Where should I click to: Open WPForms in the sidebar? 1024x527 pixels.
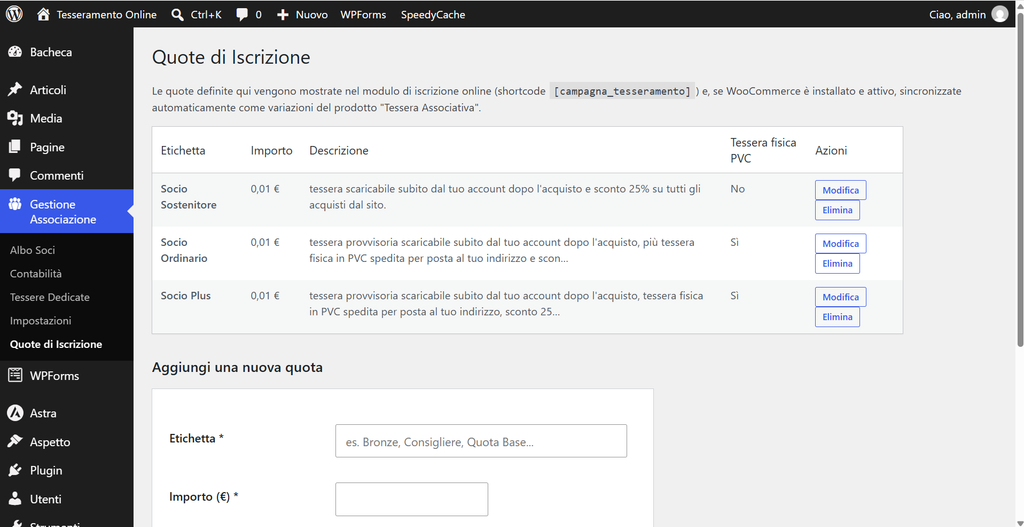(54, 375)
